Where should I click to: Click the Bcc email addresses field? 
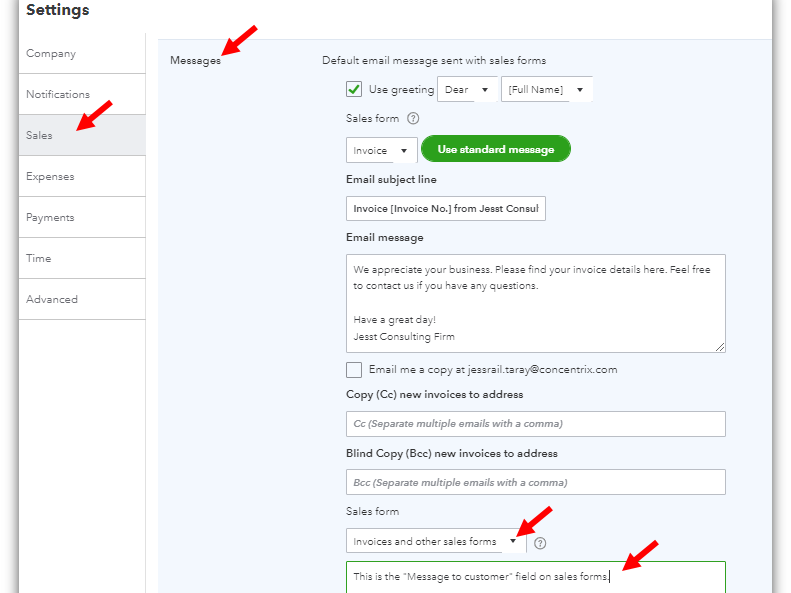(536, 482)
